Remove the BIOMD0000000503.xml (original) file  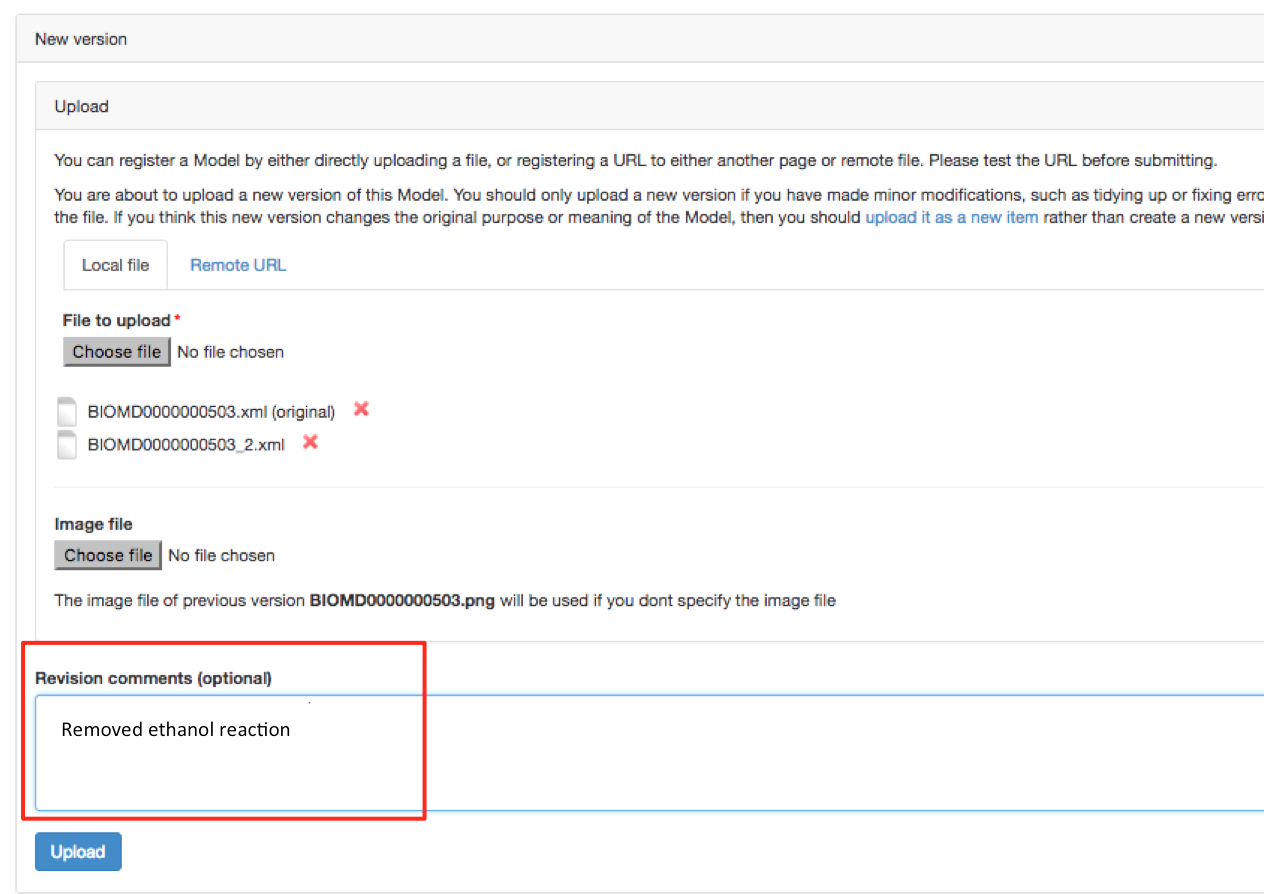tap(361, 409)
